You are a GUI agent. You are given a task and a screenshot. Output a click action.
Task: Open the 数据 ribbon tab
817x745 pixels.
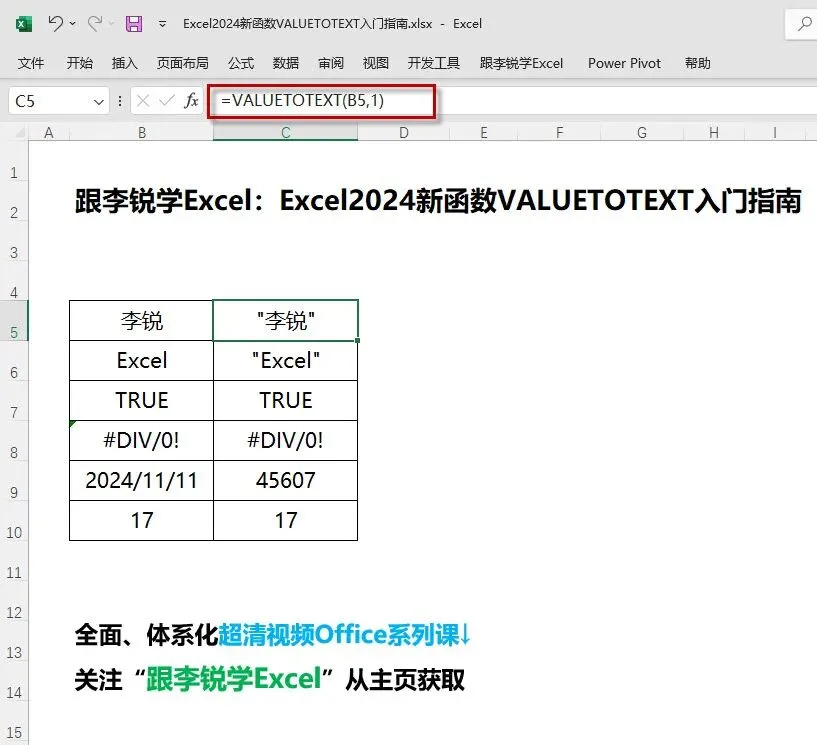click(286, 64)
